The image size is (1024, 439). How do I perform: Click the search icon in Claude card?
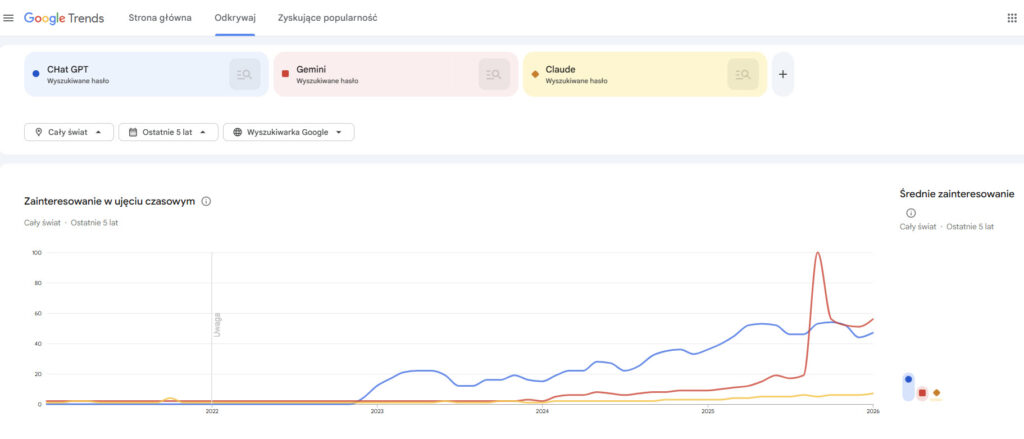coord(742,74)
